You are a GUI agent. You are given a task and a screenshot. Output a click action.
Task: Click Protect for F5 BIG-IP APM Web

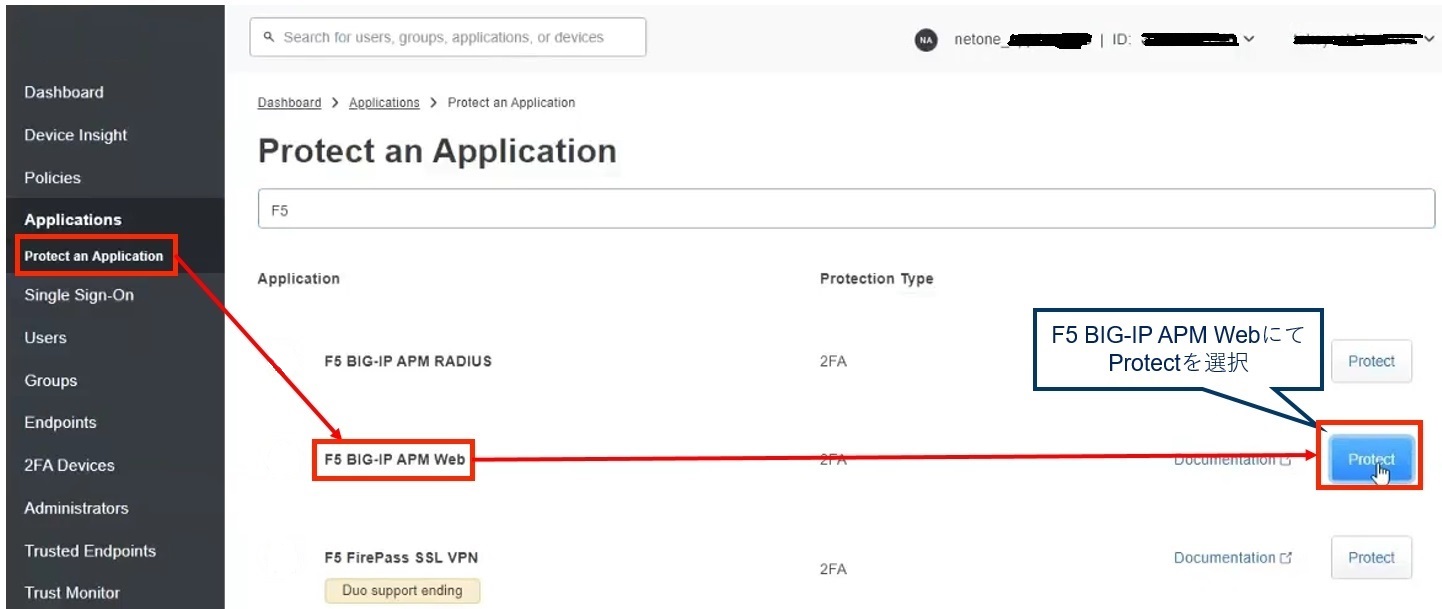click(x=1371, y=460)
